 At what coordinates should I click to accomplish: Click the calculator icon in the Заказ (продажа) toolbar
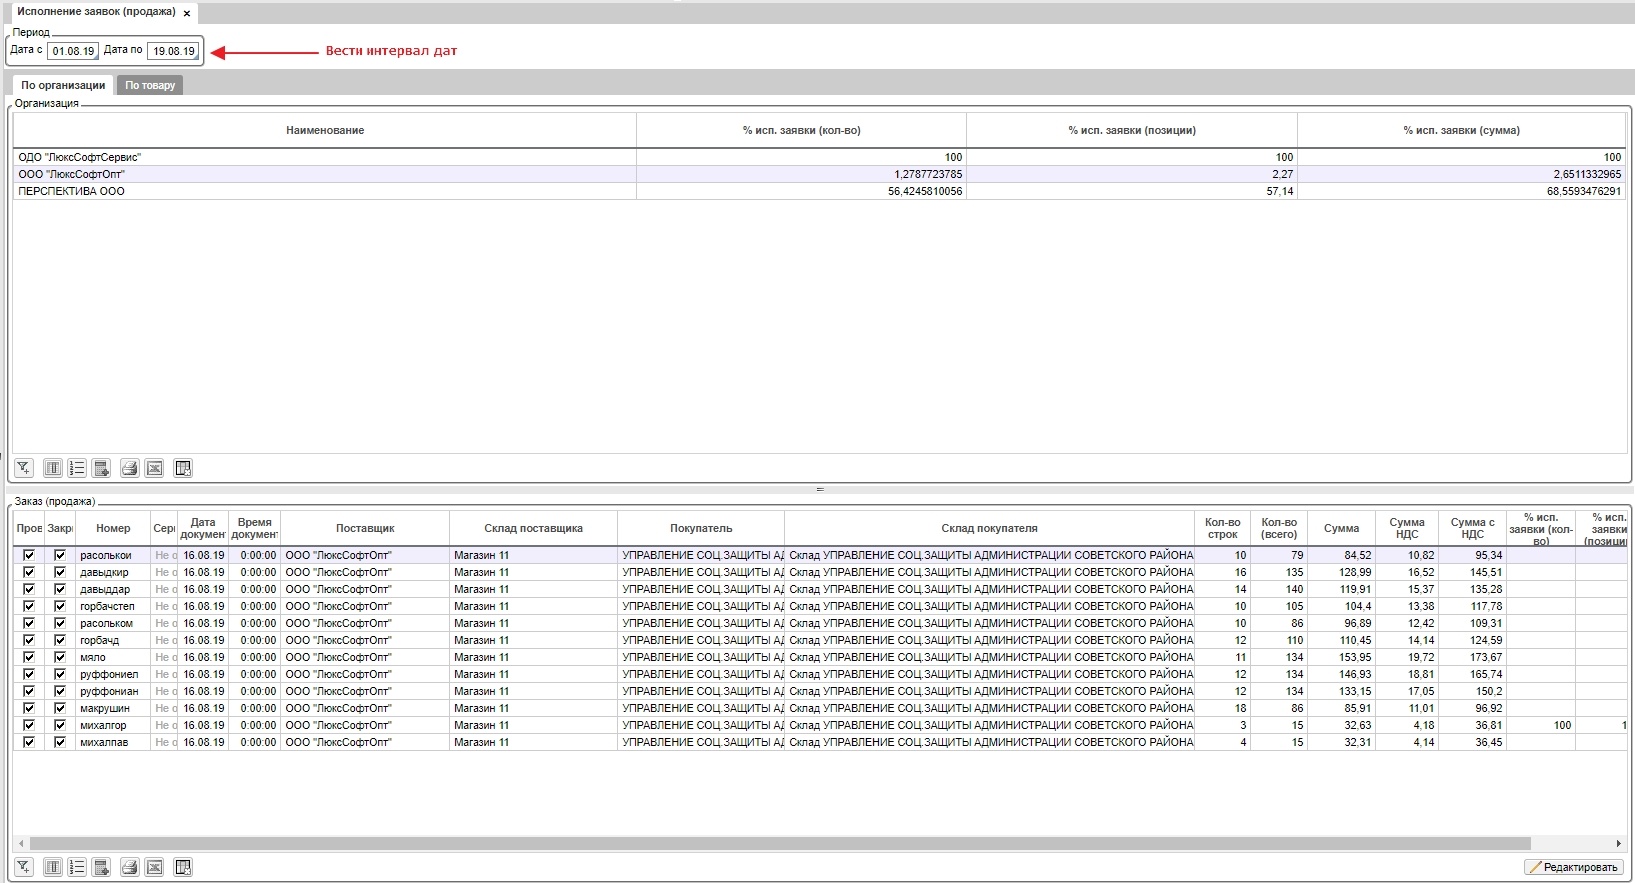tap(101, 867)
